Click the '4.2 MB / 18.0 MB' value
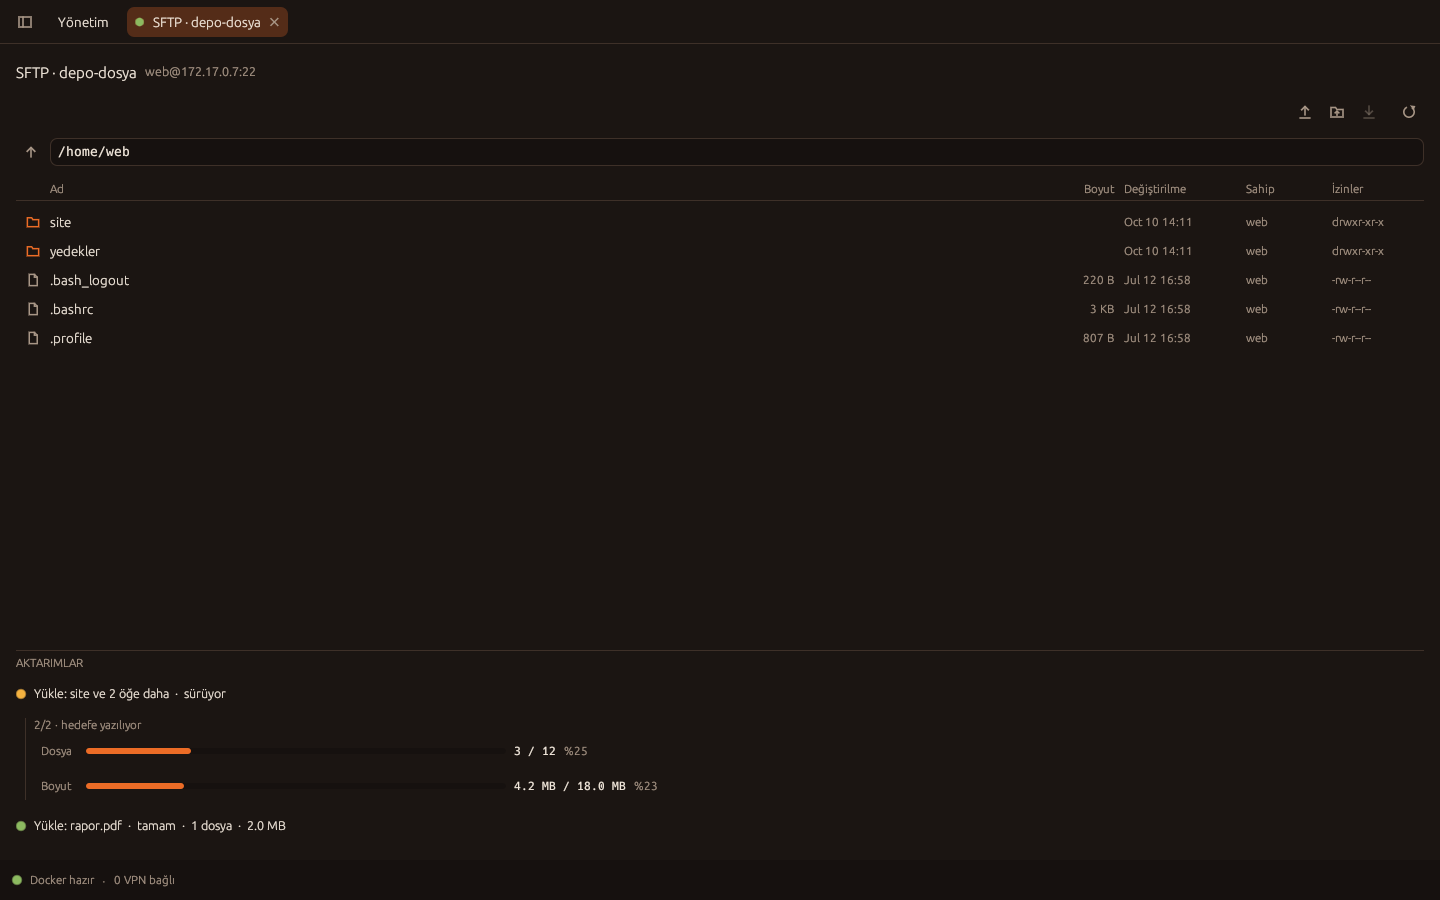 click(x=570, y=786)
